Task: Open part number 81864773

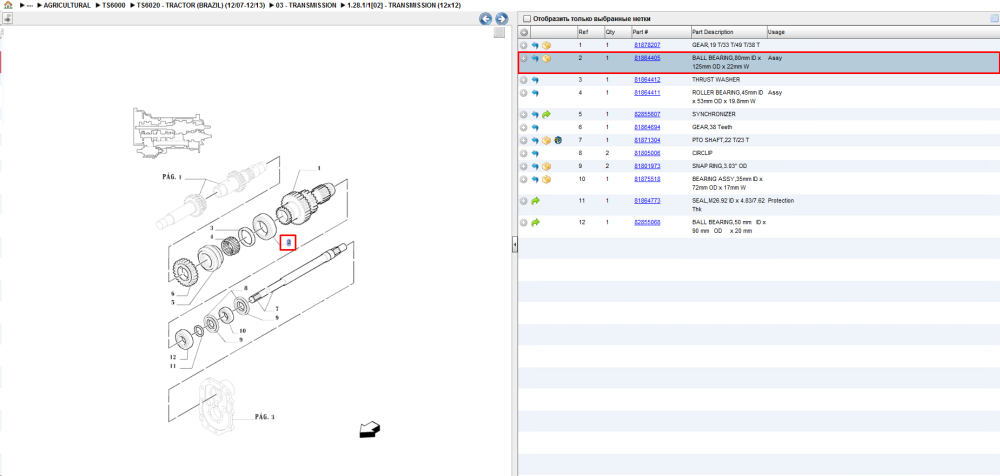Action: click(647, 201)
